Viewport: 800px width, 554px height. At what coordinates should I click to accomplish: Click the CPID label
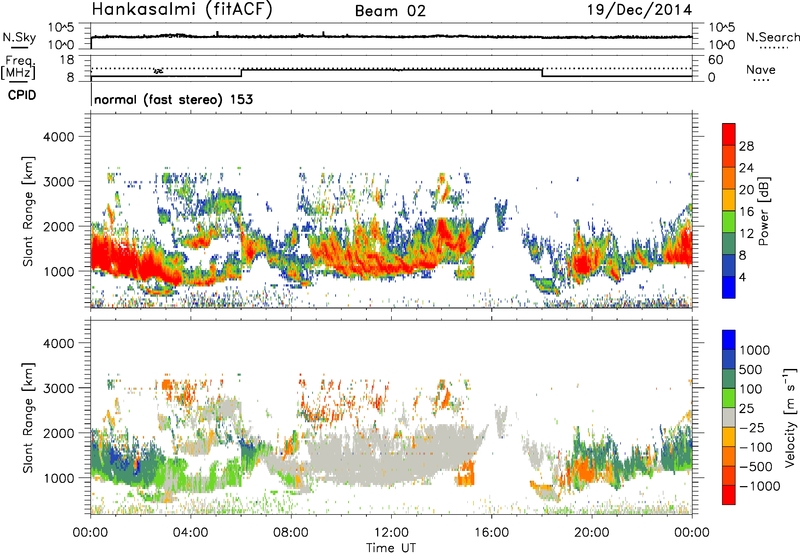(x=22, y=95)
